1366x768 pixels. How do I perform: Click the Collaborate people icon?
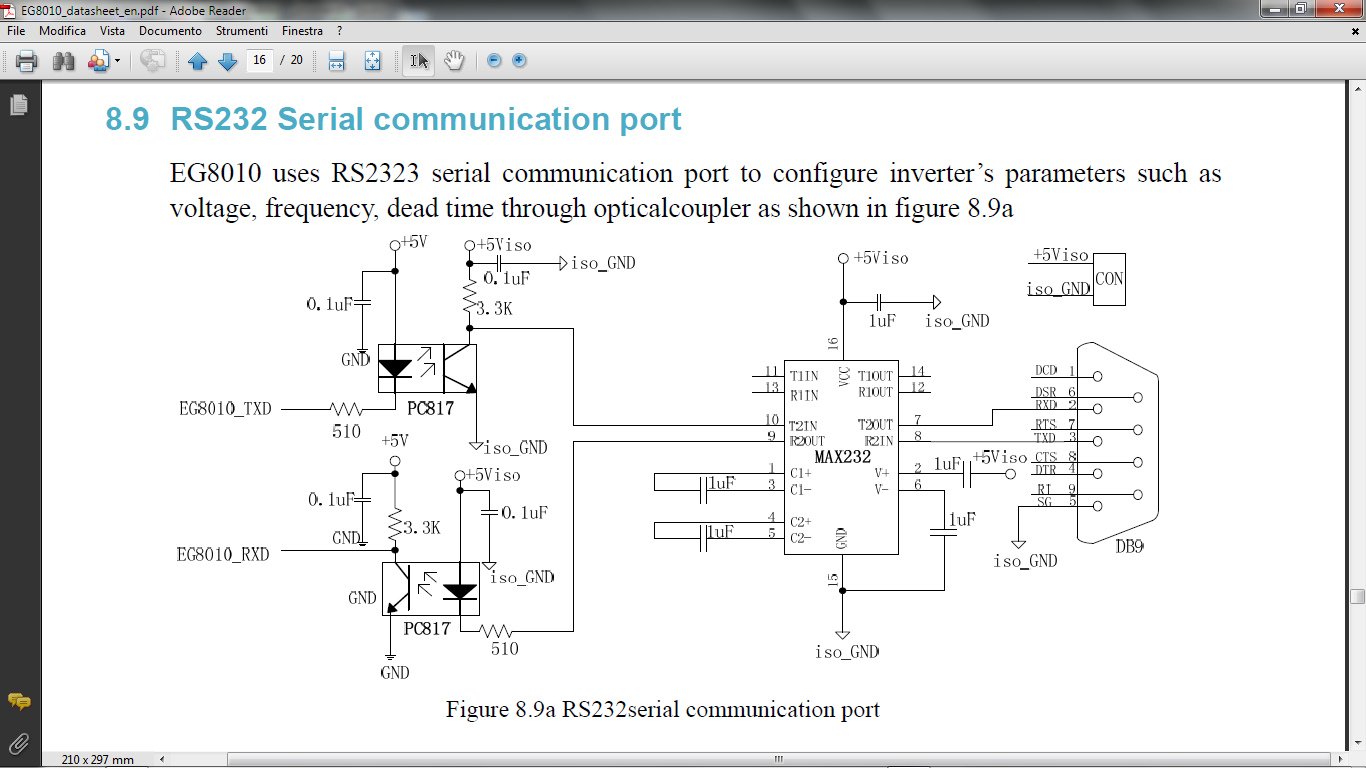coord(98,61)
